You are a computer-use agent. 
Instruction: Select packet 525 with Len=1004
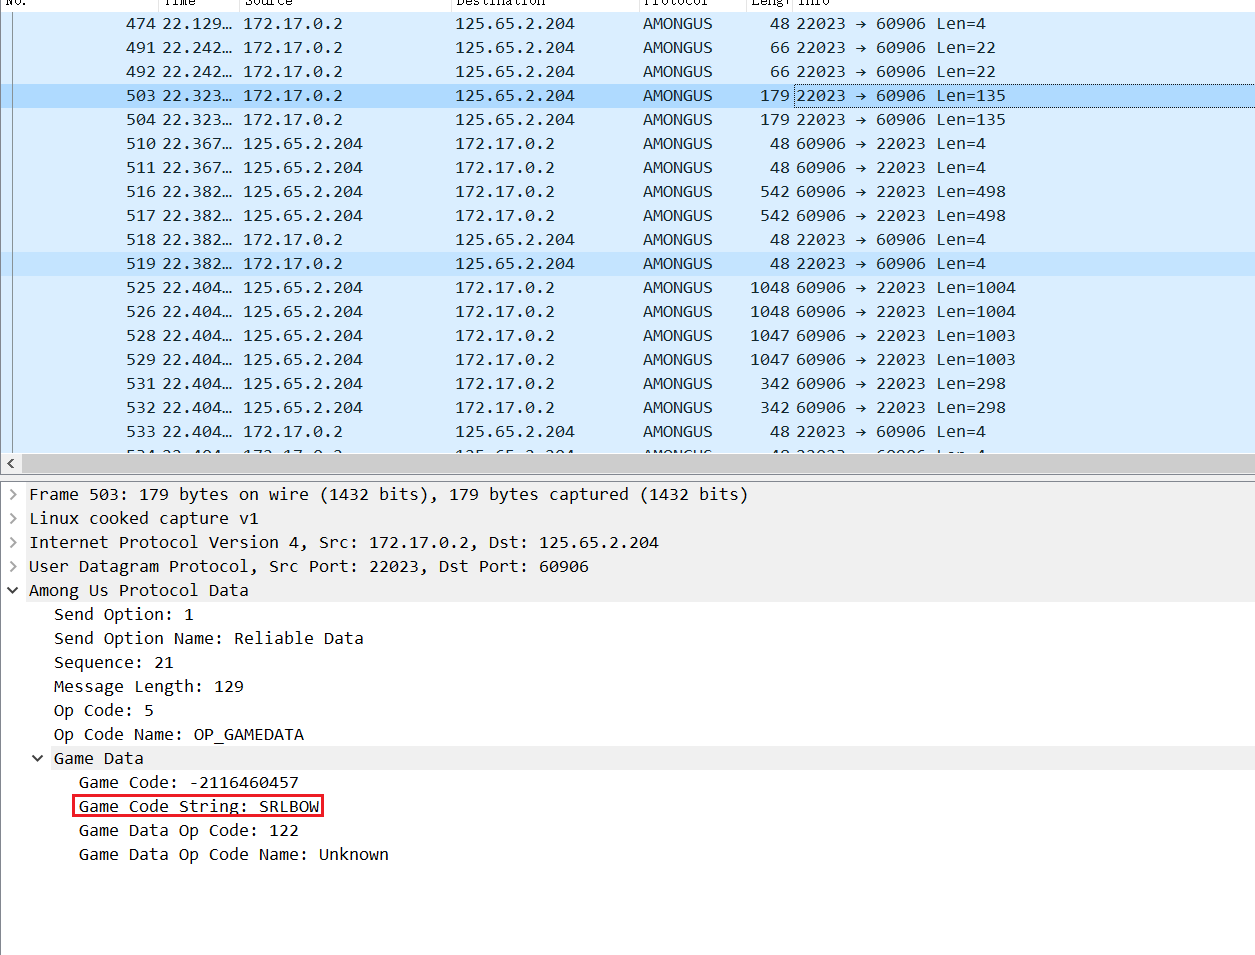(627, 288)
